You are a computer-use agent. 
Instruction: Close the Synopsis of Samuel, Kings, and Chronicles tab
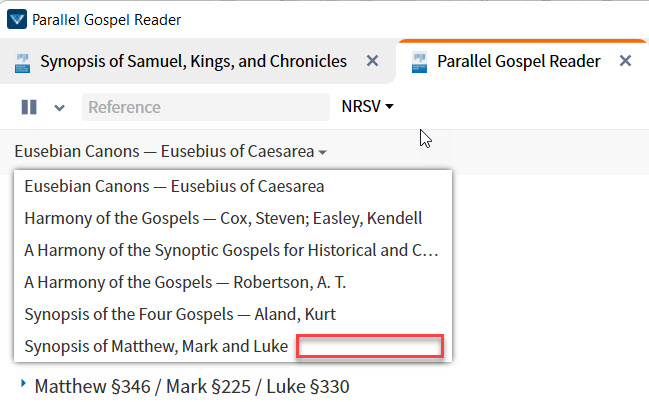(x=373, y=61)
